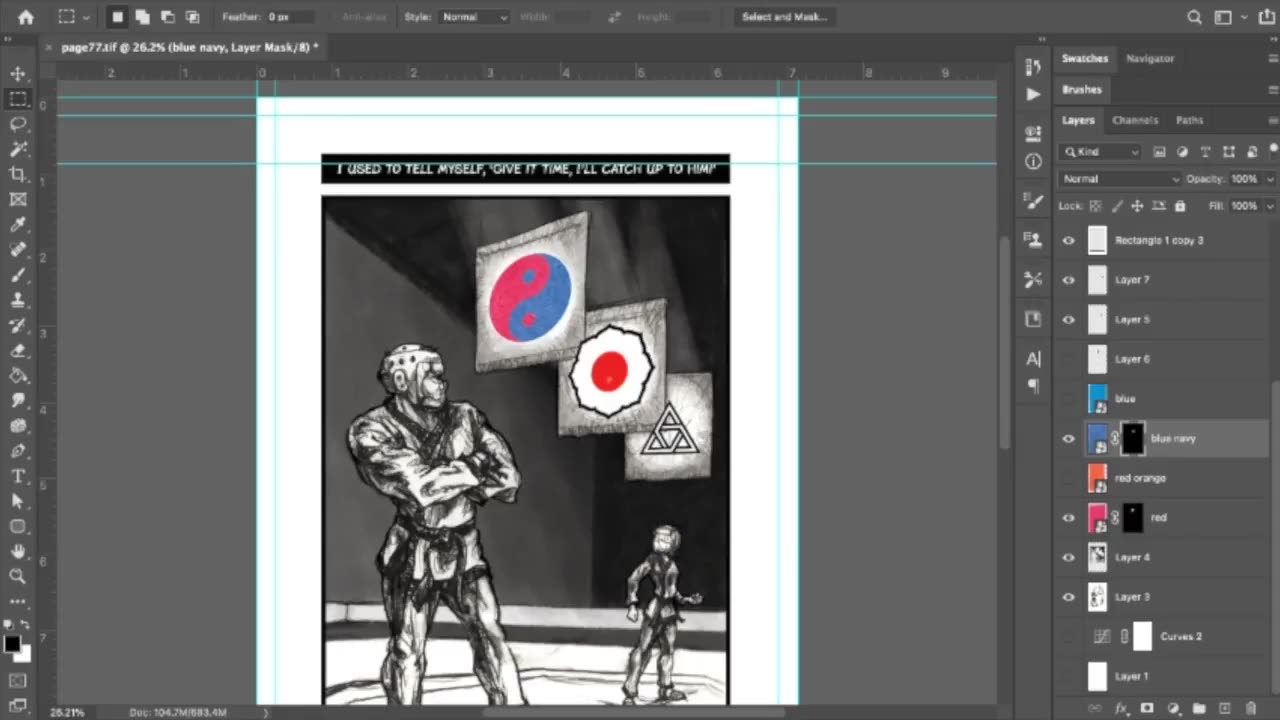This screenshot has width=1280, height=720.
Task: Open the Brushes panel menu
Action: [1273, 89]
